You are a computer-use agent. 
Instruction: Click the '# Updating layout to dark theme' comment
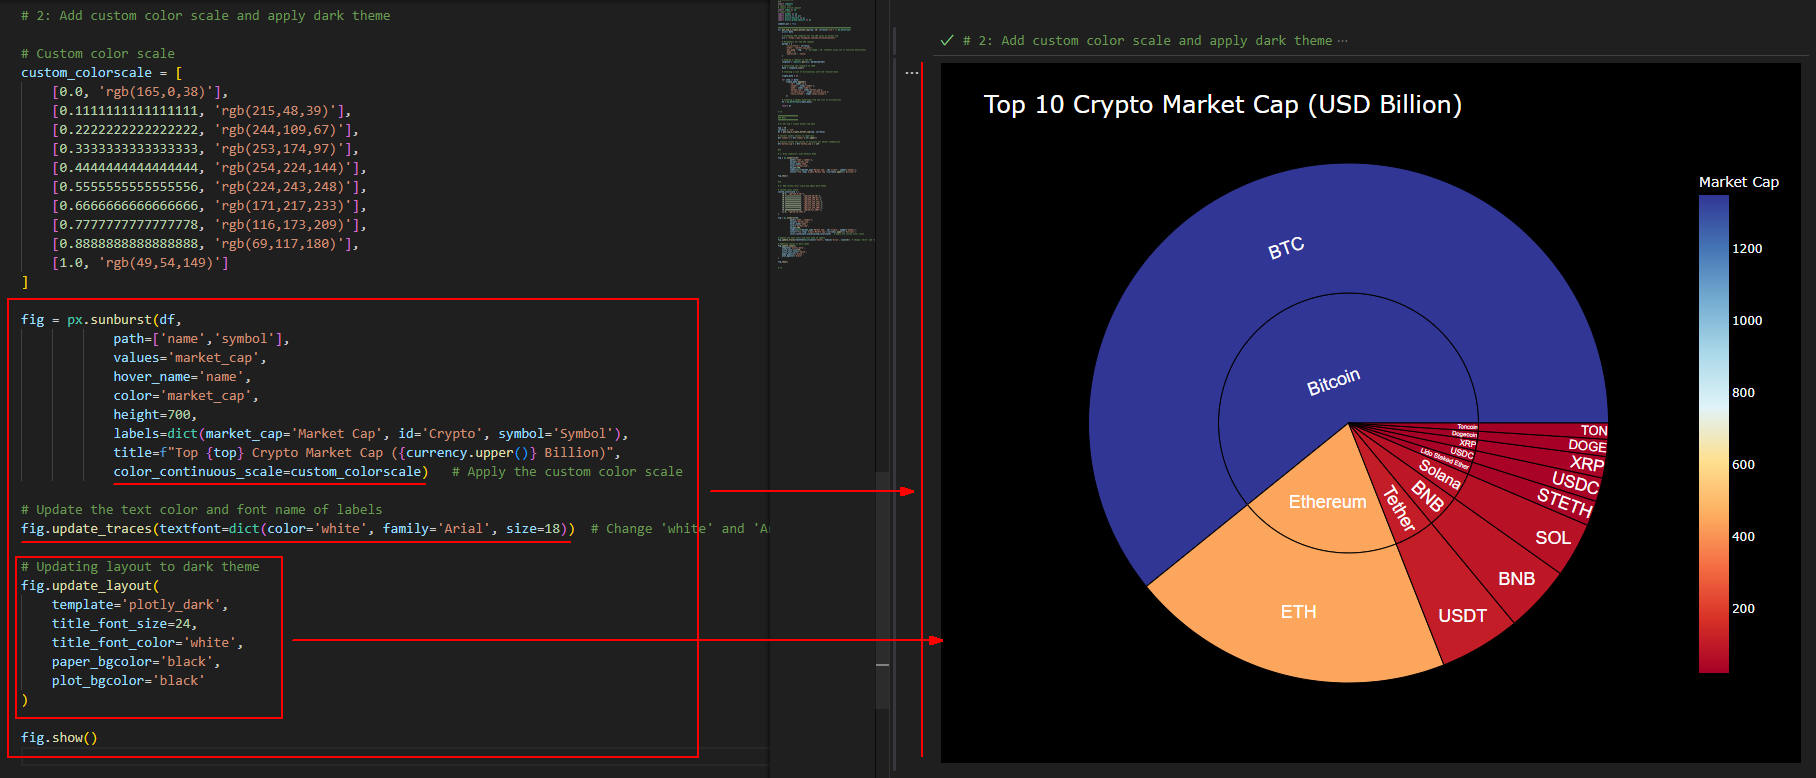[x=140, y=567]
